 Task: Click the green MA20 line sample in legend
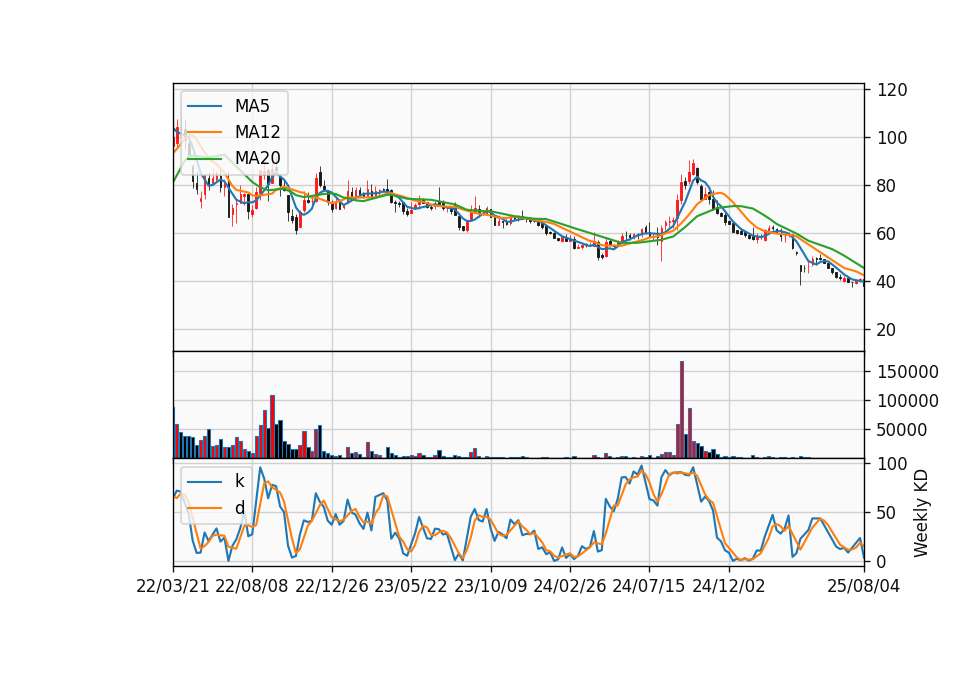tap(204, 158)
